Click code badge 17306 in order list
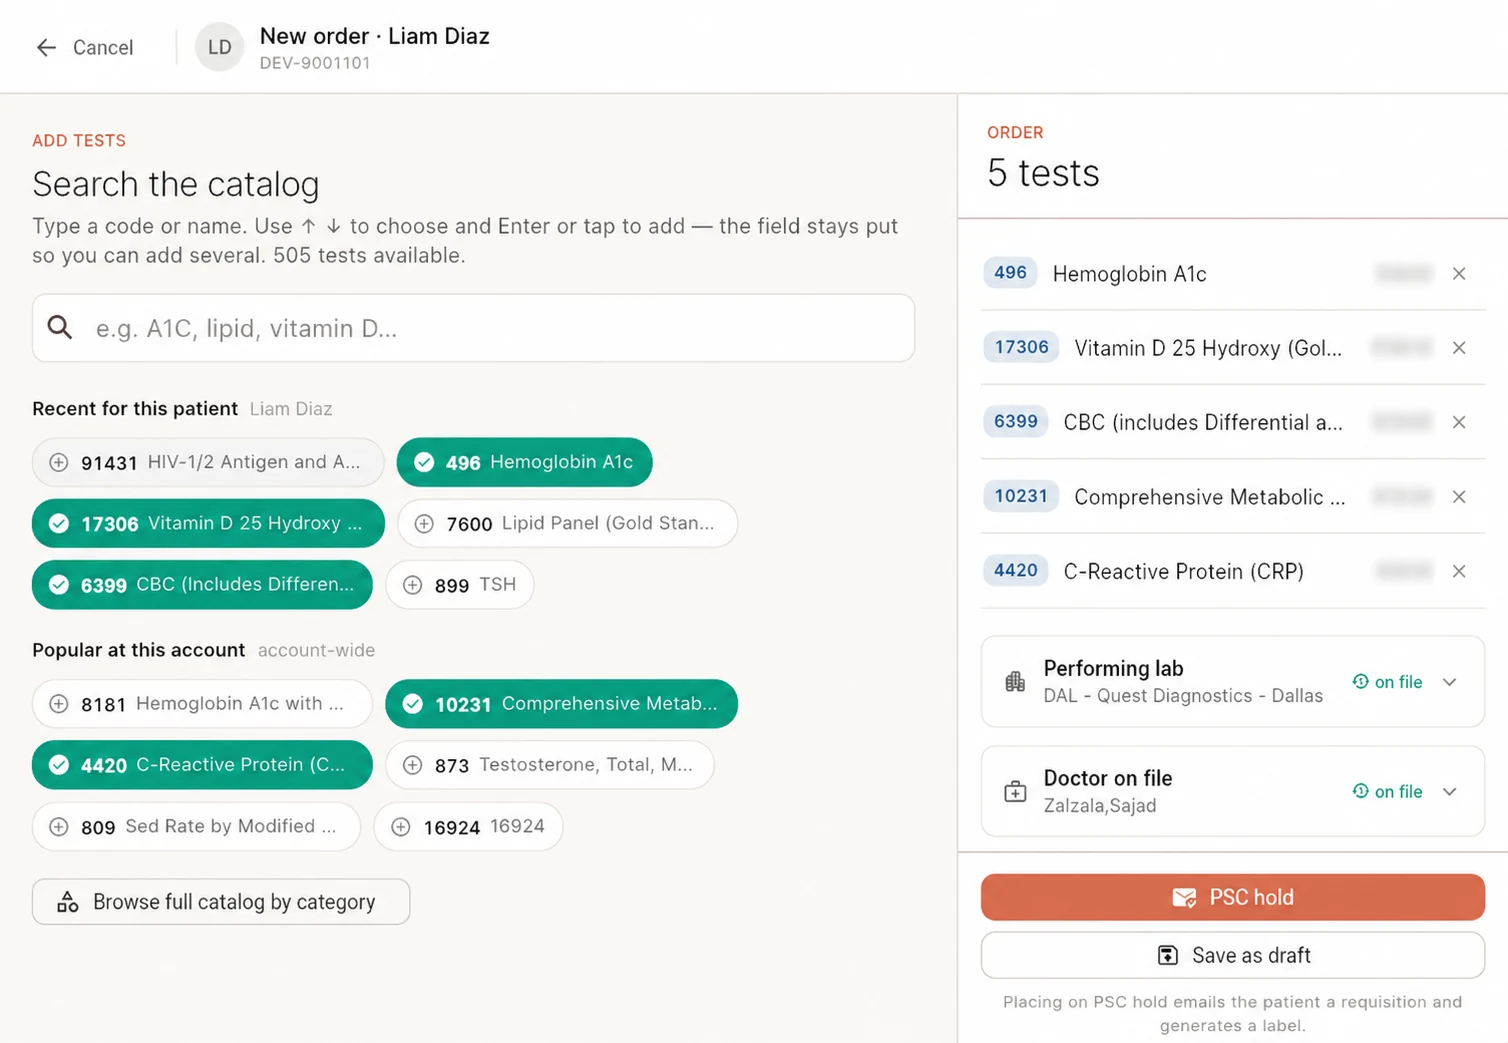The image size is (1508, 1043). point(1021,347)
